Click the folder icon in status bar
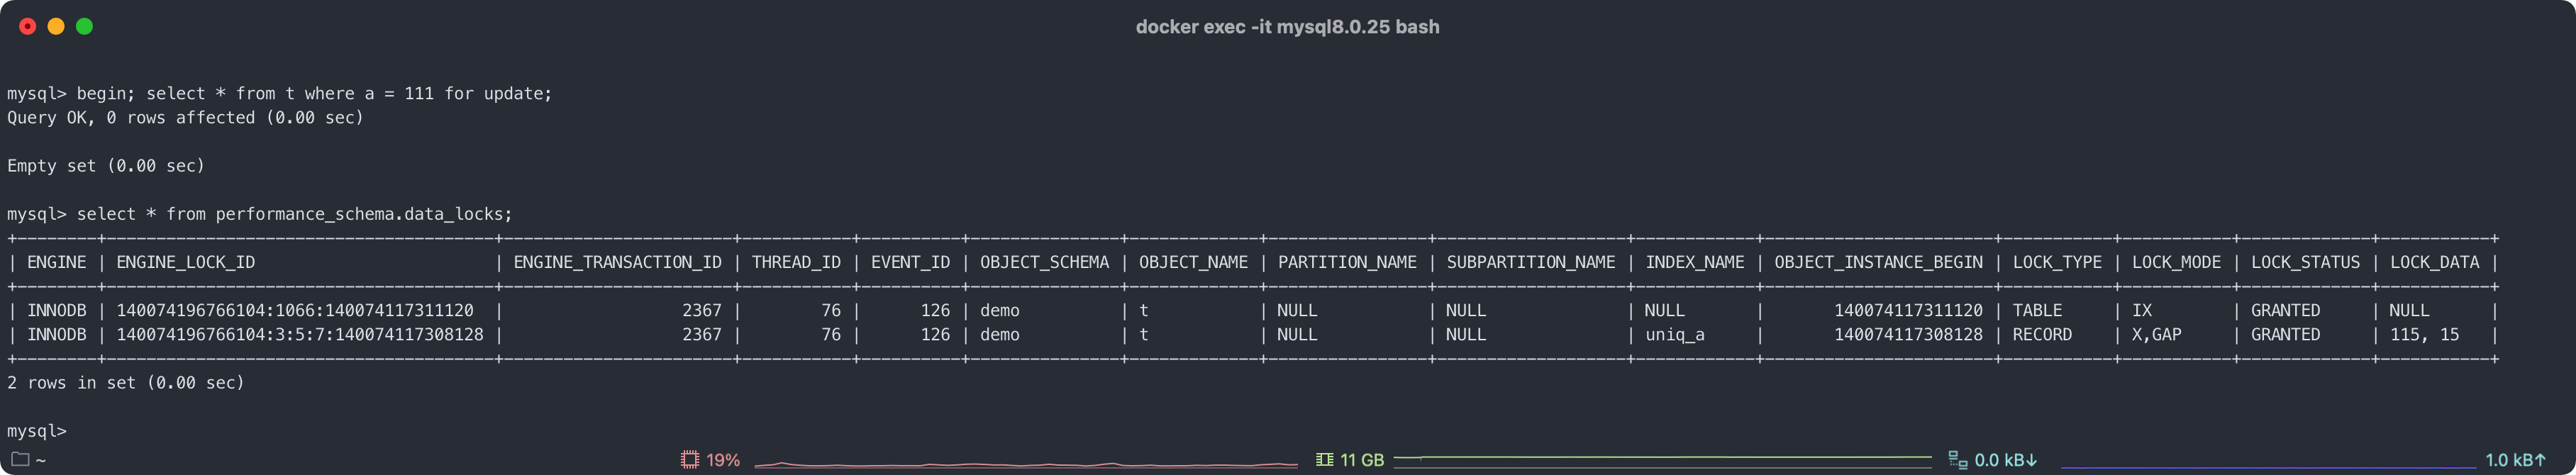This screenshot has height=475, width=2576. click(x=19, y=460)
